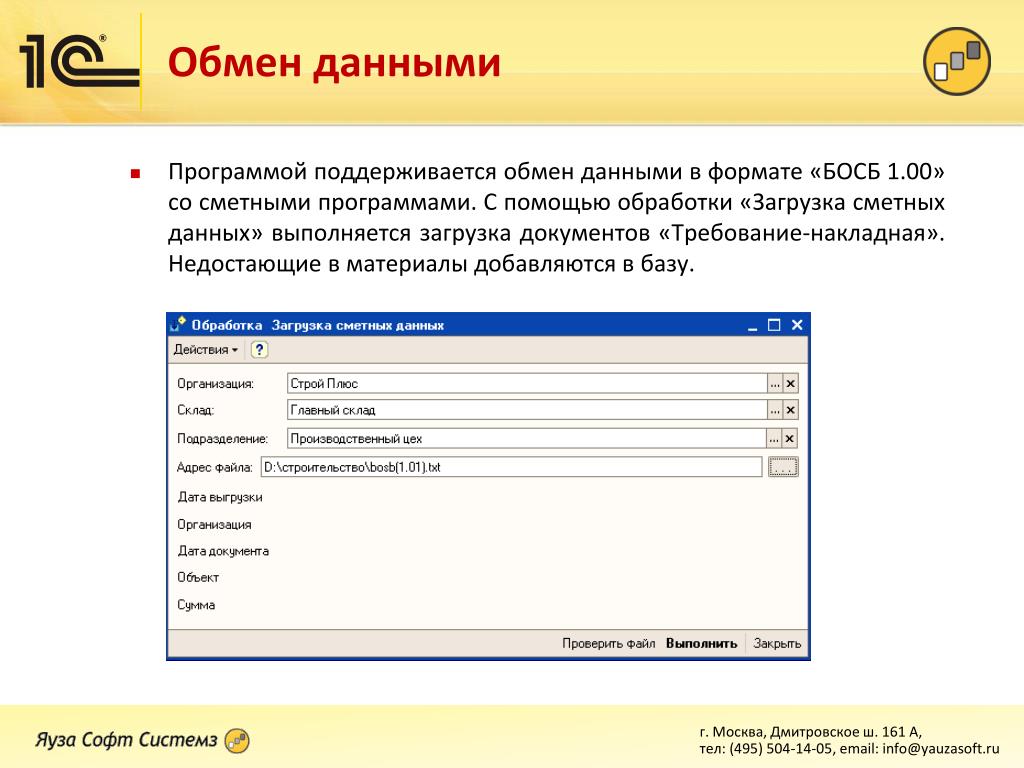The width and height of the screenshot is (1024, 768).
Task: Click the lower Организация label under Дата выгрузки
Action: click(x=214, y=524)
